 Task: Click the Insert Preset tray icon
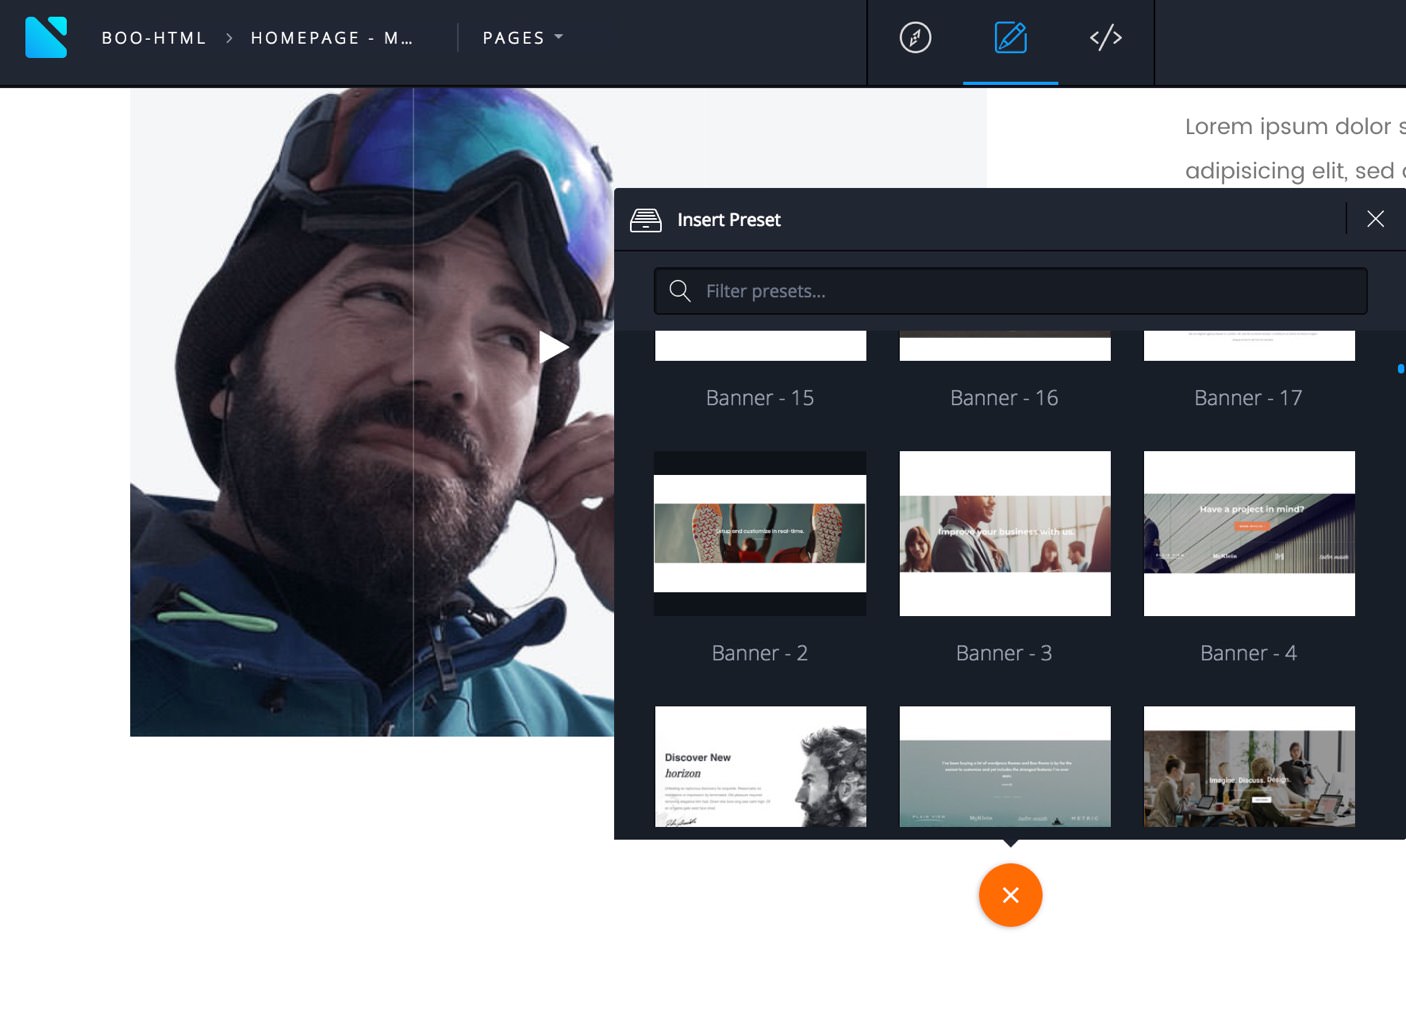(646, 220)
